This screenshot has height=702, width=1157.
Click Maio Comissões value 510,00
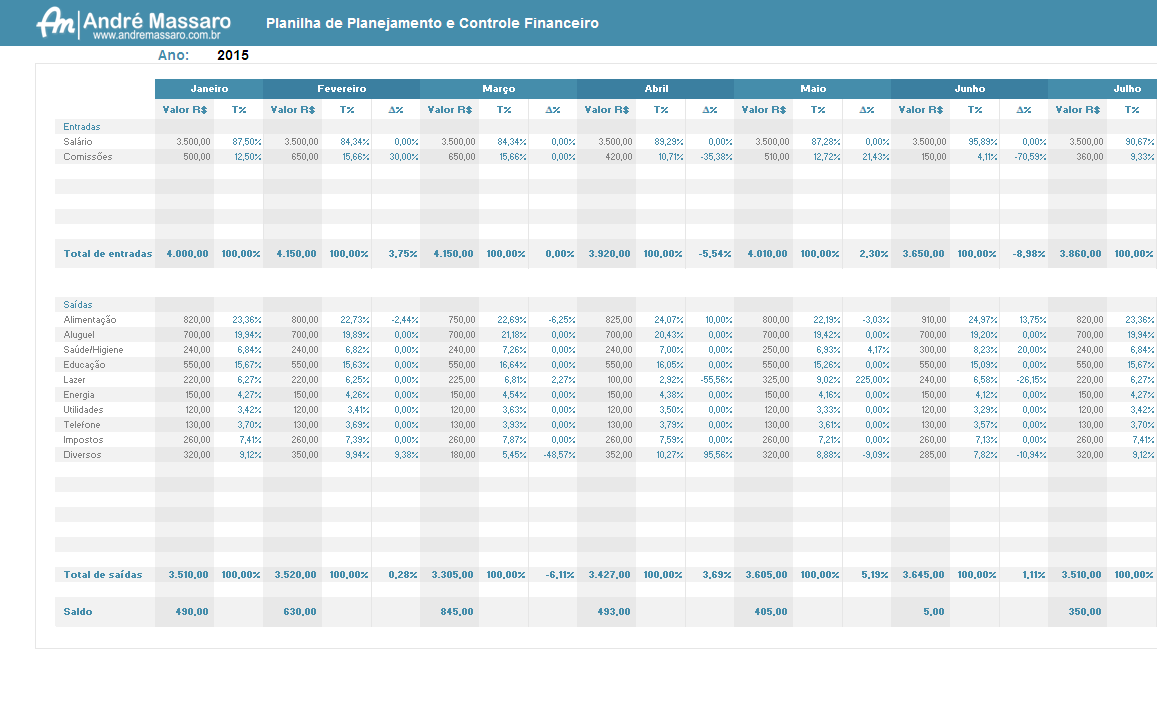click(776, 156)
